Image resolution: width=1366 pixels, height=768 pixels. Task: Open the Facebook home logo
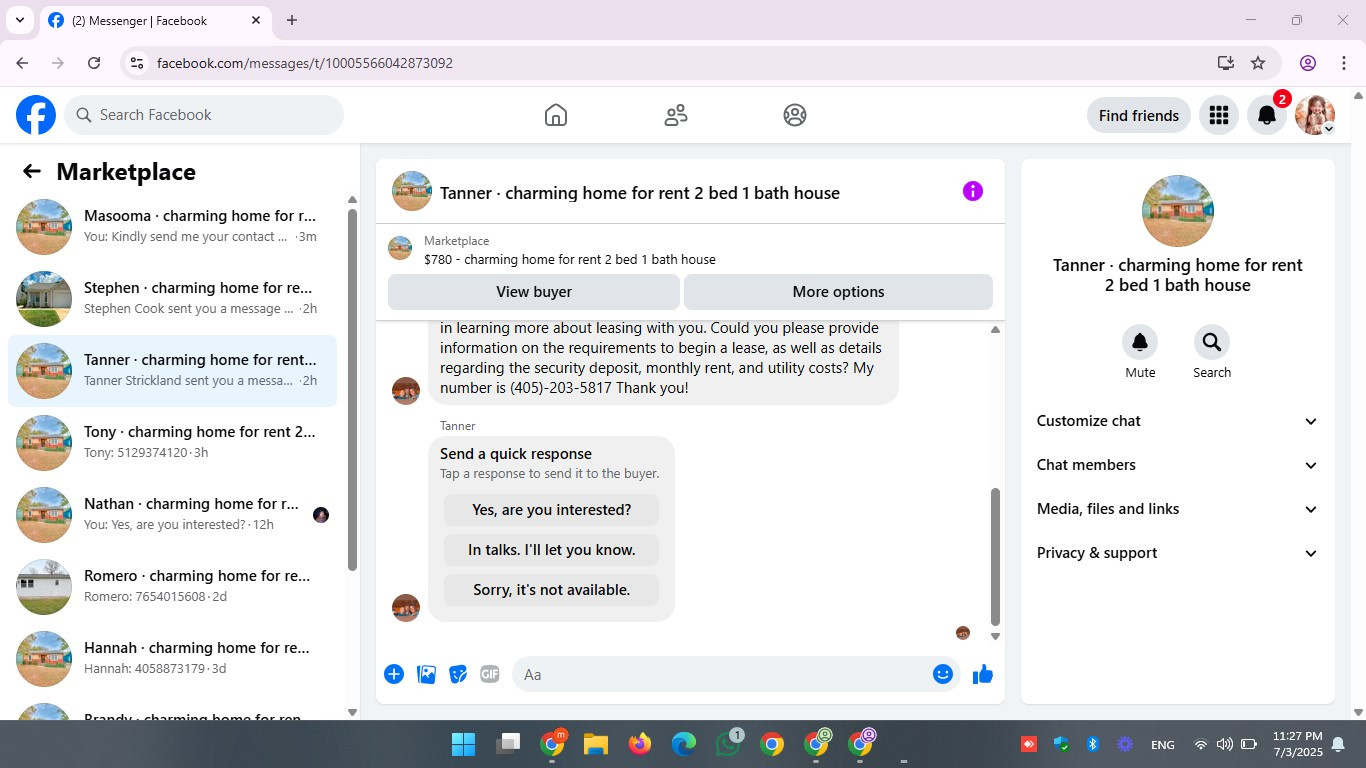(36, 115)
